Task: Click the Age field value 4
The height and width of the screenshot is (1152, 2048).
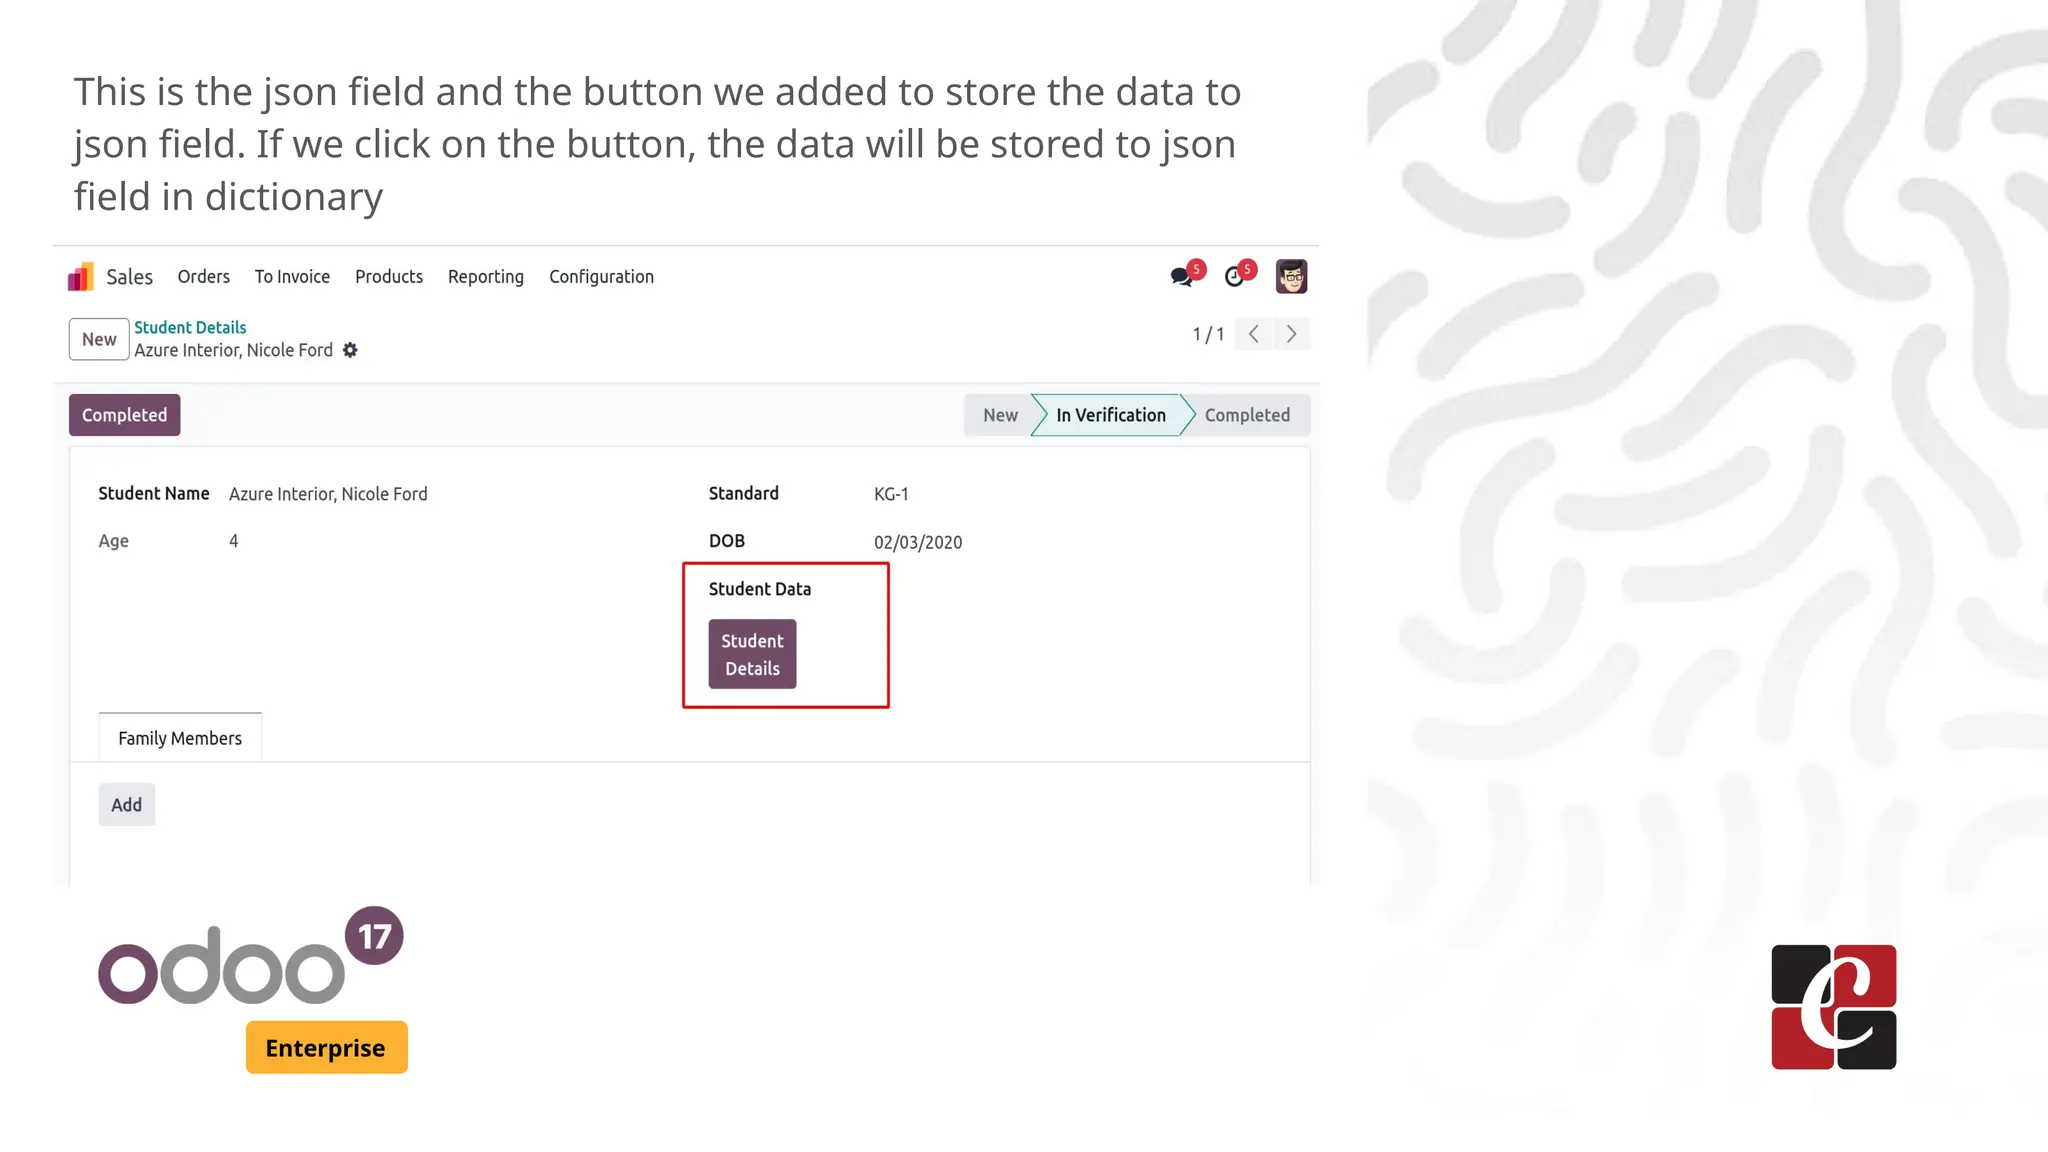Action: [x=234, y=541]
